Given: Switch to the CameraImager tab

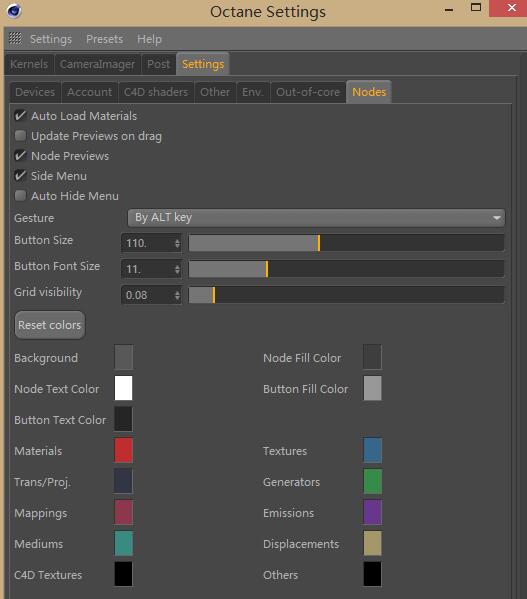Looking at the screenshot, I should tap(97, 64).
